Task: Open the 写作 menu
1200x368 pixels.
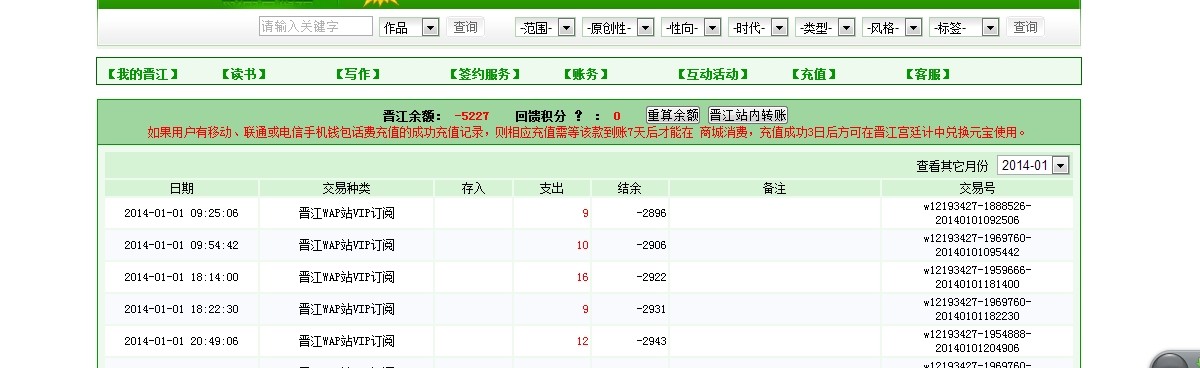Action: (x=357, y=74)
